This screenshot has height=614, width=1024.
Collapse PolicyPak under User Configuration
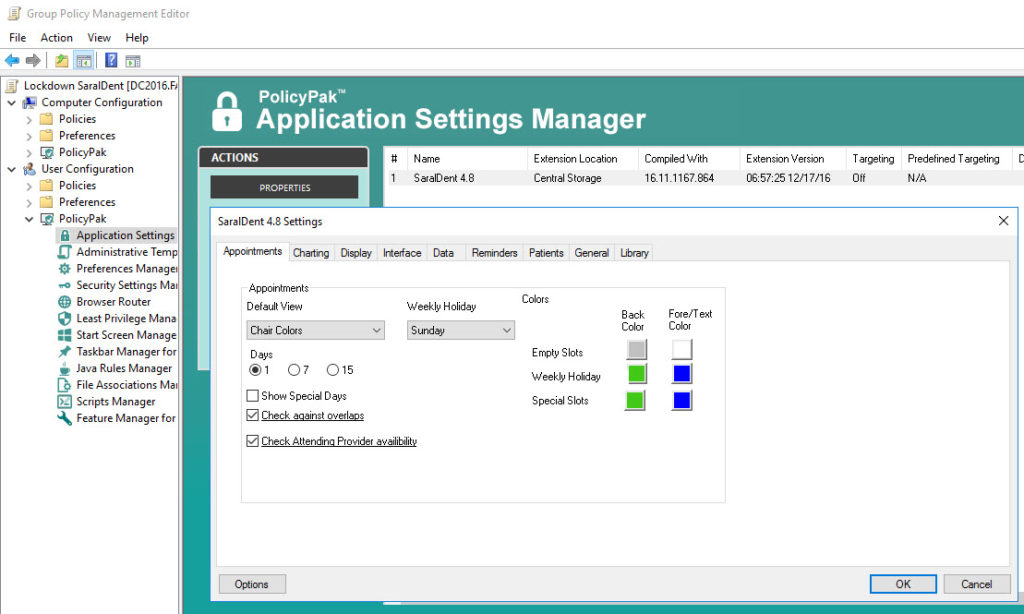point(29,219)
